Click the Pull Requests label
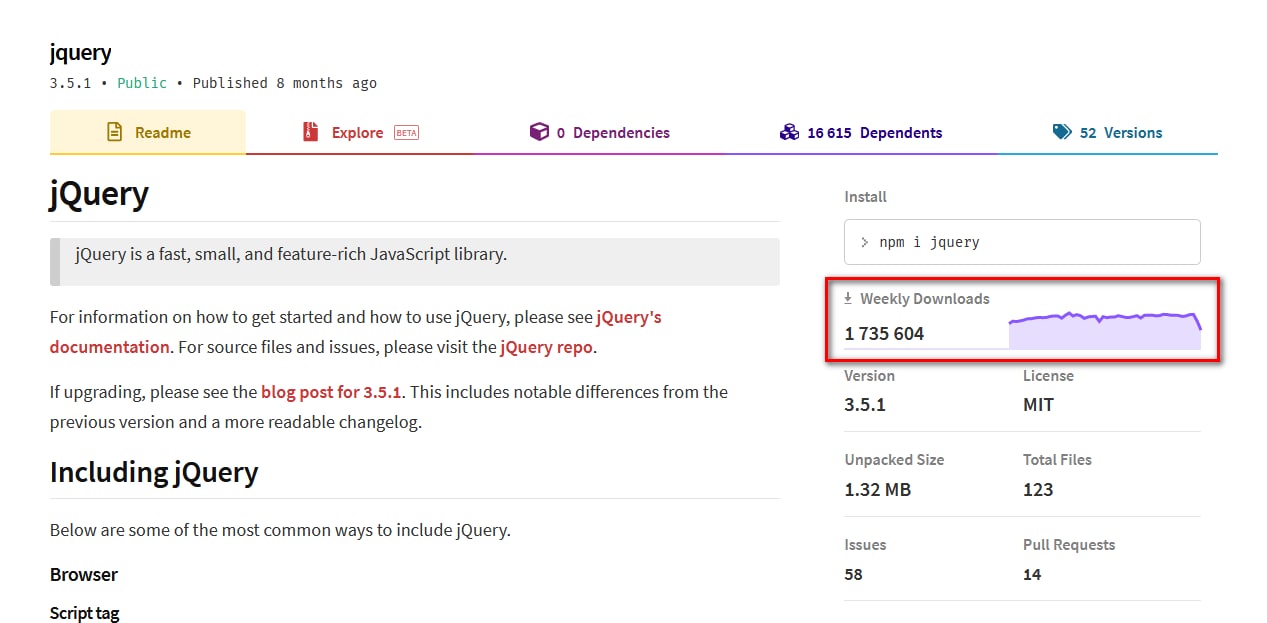 (x=1069, y=545)
